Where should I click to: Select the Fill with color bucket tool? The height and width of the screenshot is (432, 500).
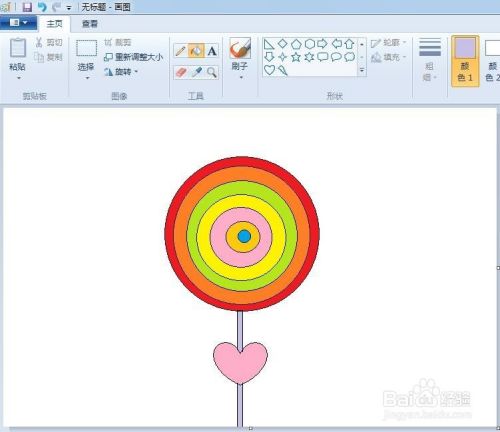196,51
